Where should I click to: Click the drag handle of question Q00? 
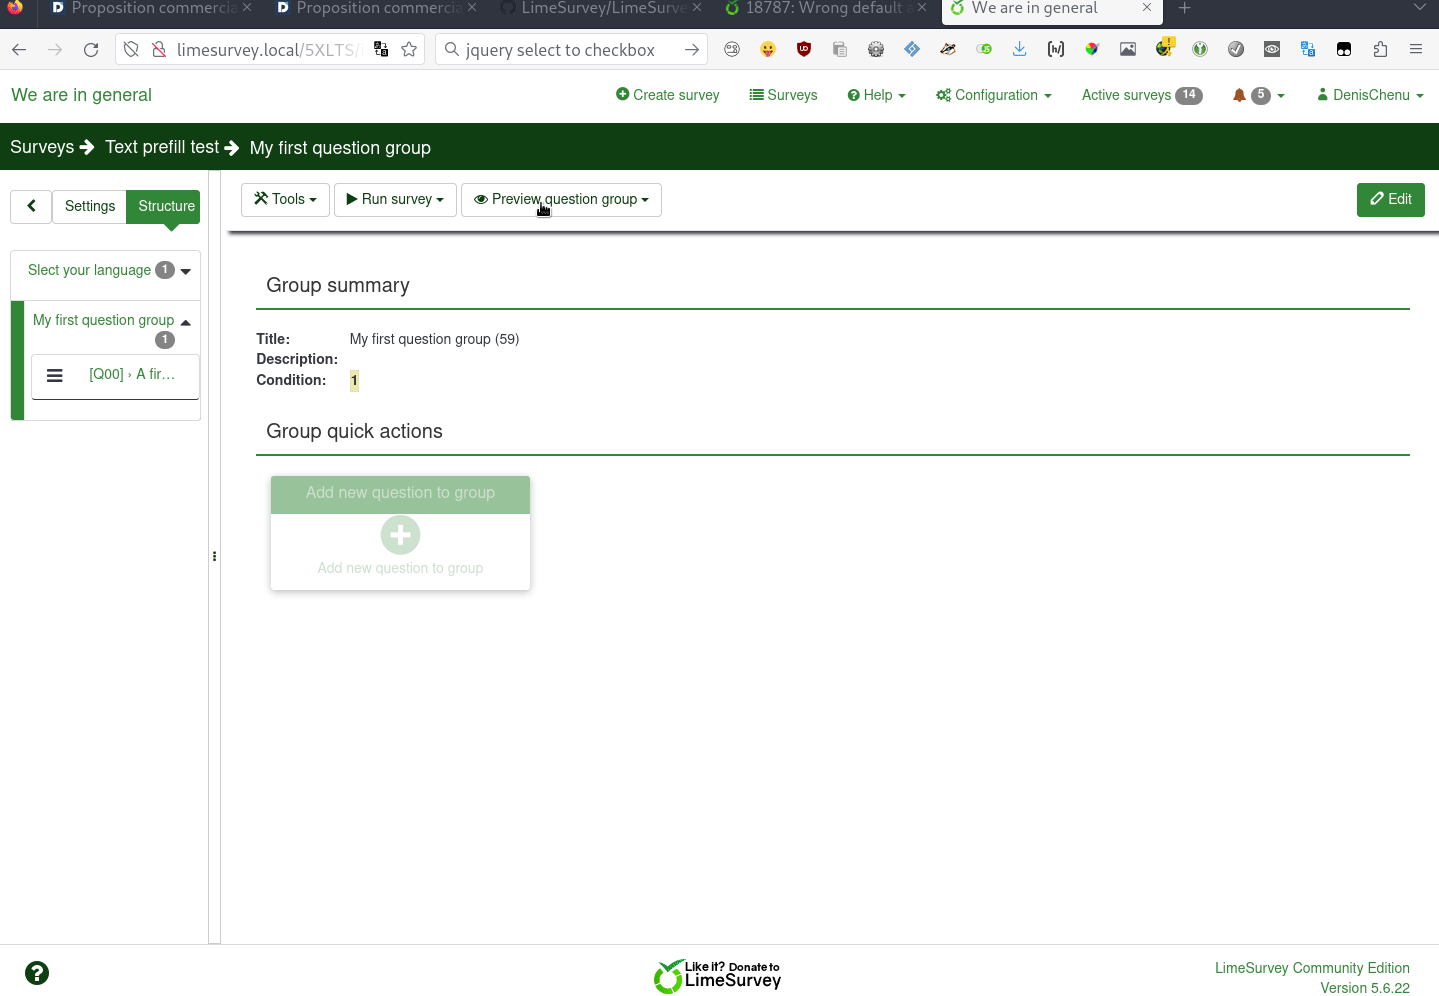[x=55, y=376]
